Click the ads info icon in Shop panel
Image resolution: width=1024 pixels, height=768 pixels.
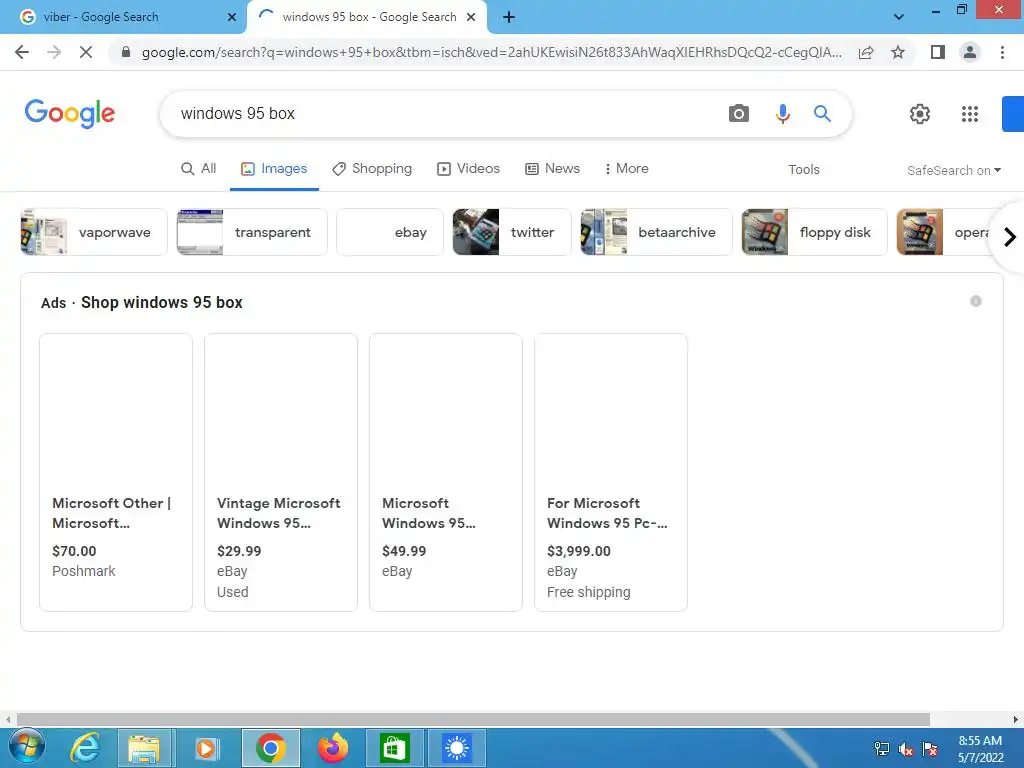976,301
